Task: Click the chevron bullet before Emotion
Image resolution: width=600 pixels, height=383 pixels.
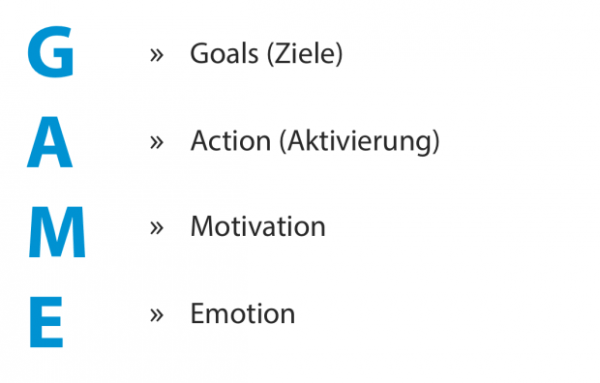Action: click(x=157, y=315)
